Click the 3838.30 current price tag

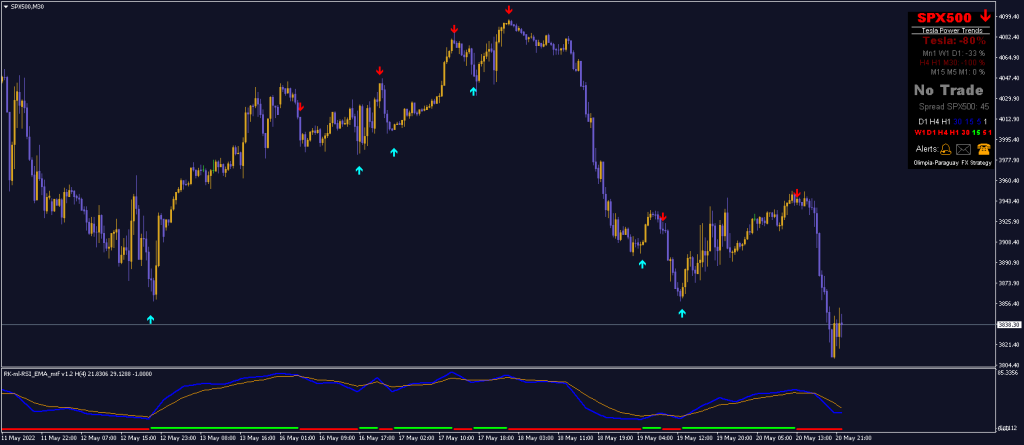1008,325
